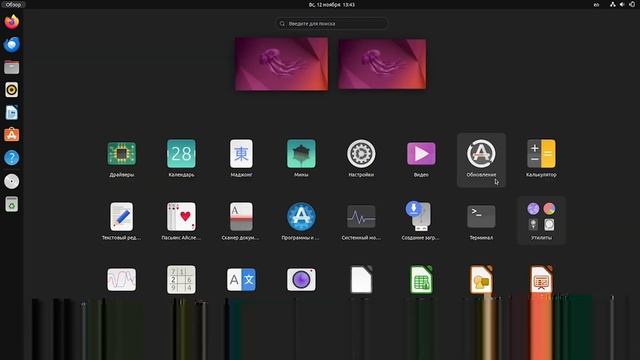Launch the Video (Видео) player
Screen dimensions: 640x360
click(x=421, y=154)
